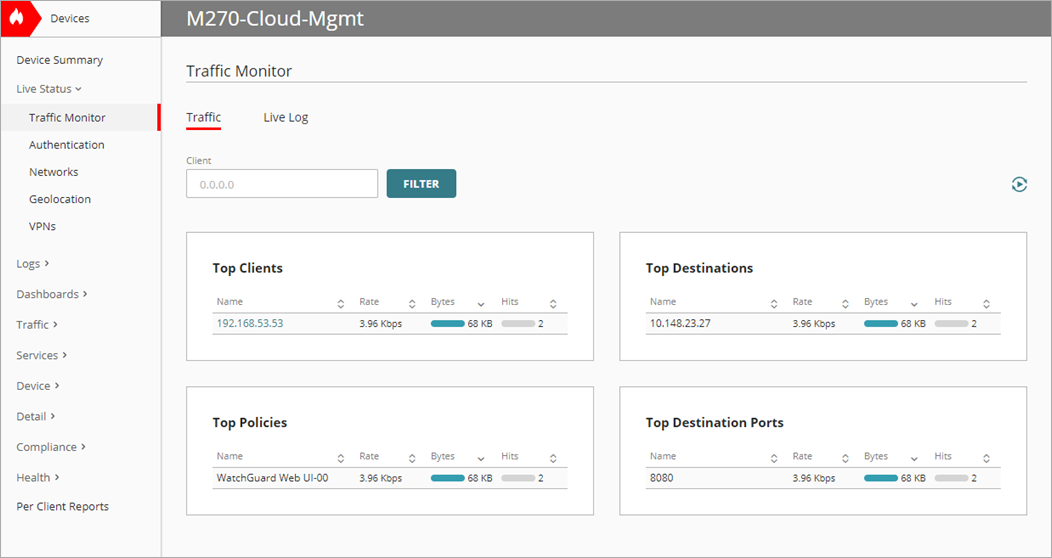Viewport: 1052px width, 558px height.
Task: Open Authentication under Live Status
Action: pyautogui.click(x=66, y=145)
